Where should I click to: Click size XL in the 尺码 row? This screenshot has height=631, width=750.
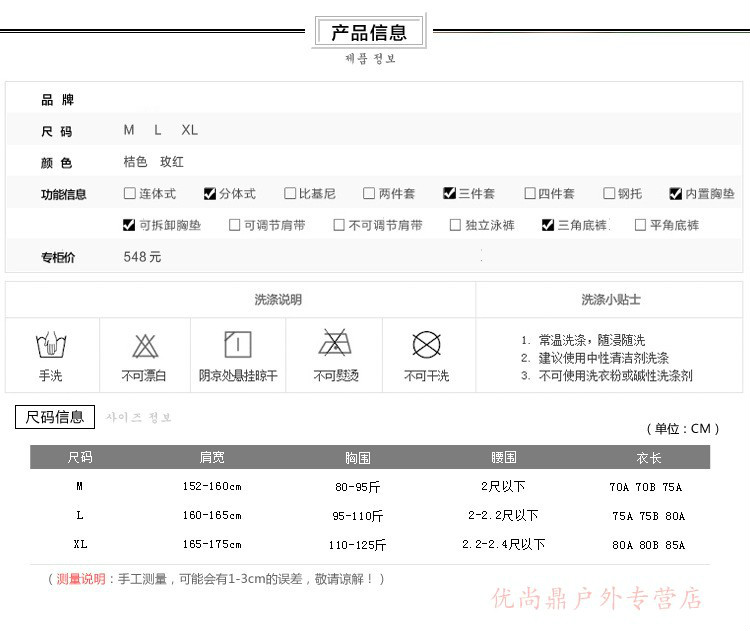pyautogui.click(x=189, y=131)
